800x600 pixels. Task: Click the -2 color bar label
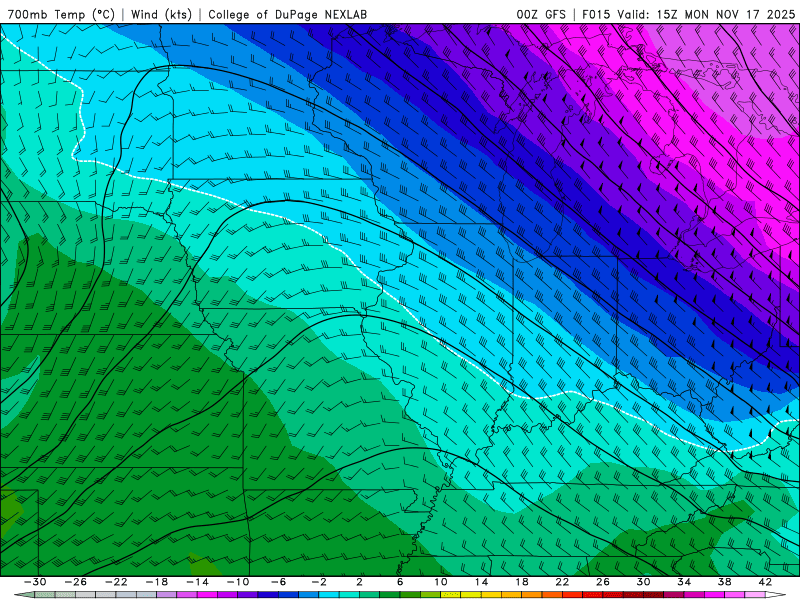tap(319, 582)
